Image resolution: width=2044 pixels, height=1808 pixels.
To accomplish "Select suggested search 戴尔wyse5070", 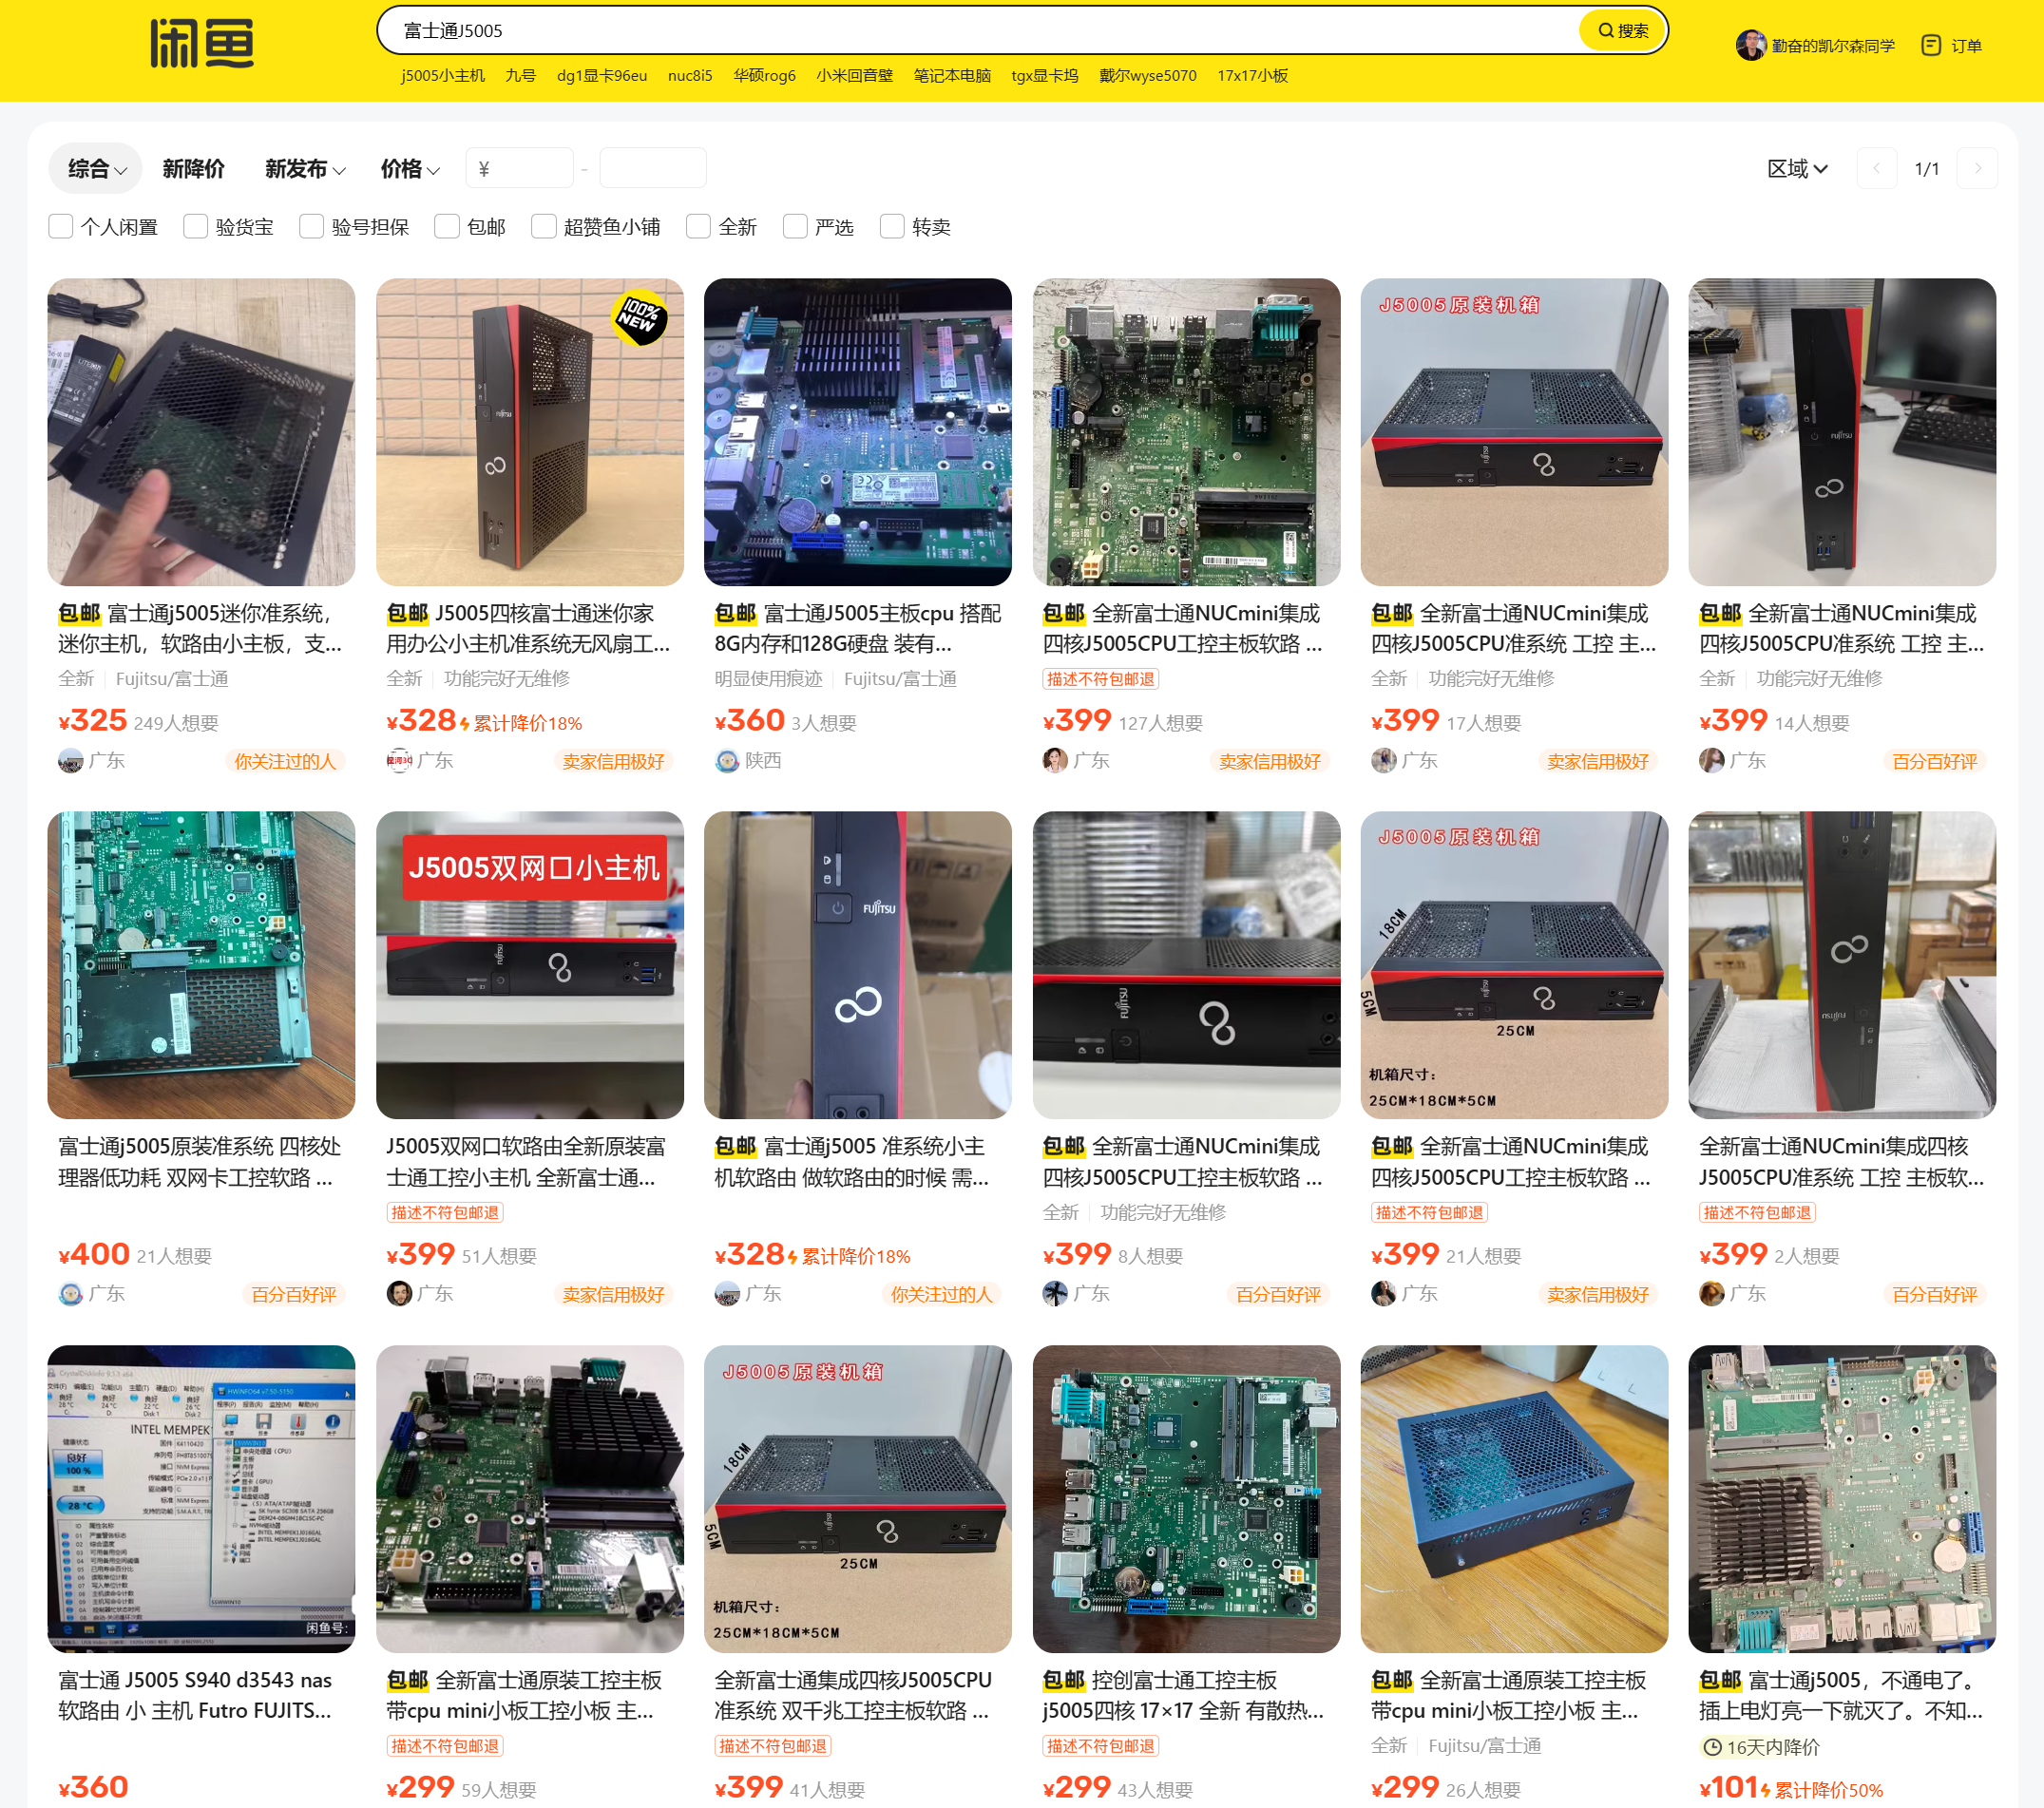I will (1147, 76).
